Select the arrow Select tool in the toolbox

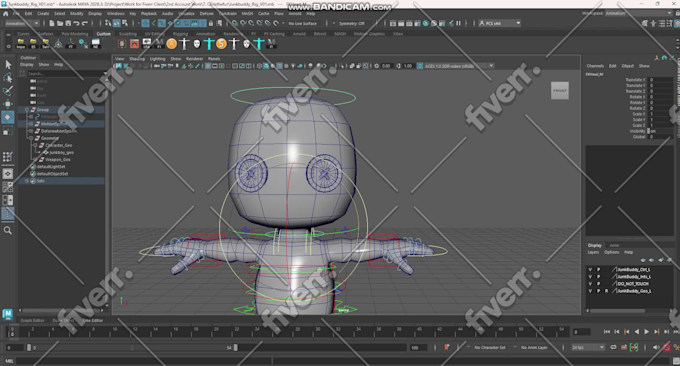[x=8, y=65]
